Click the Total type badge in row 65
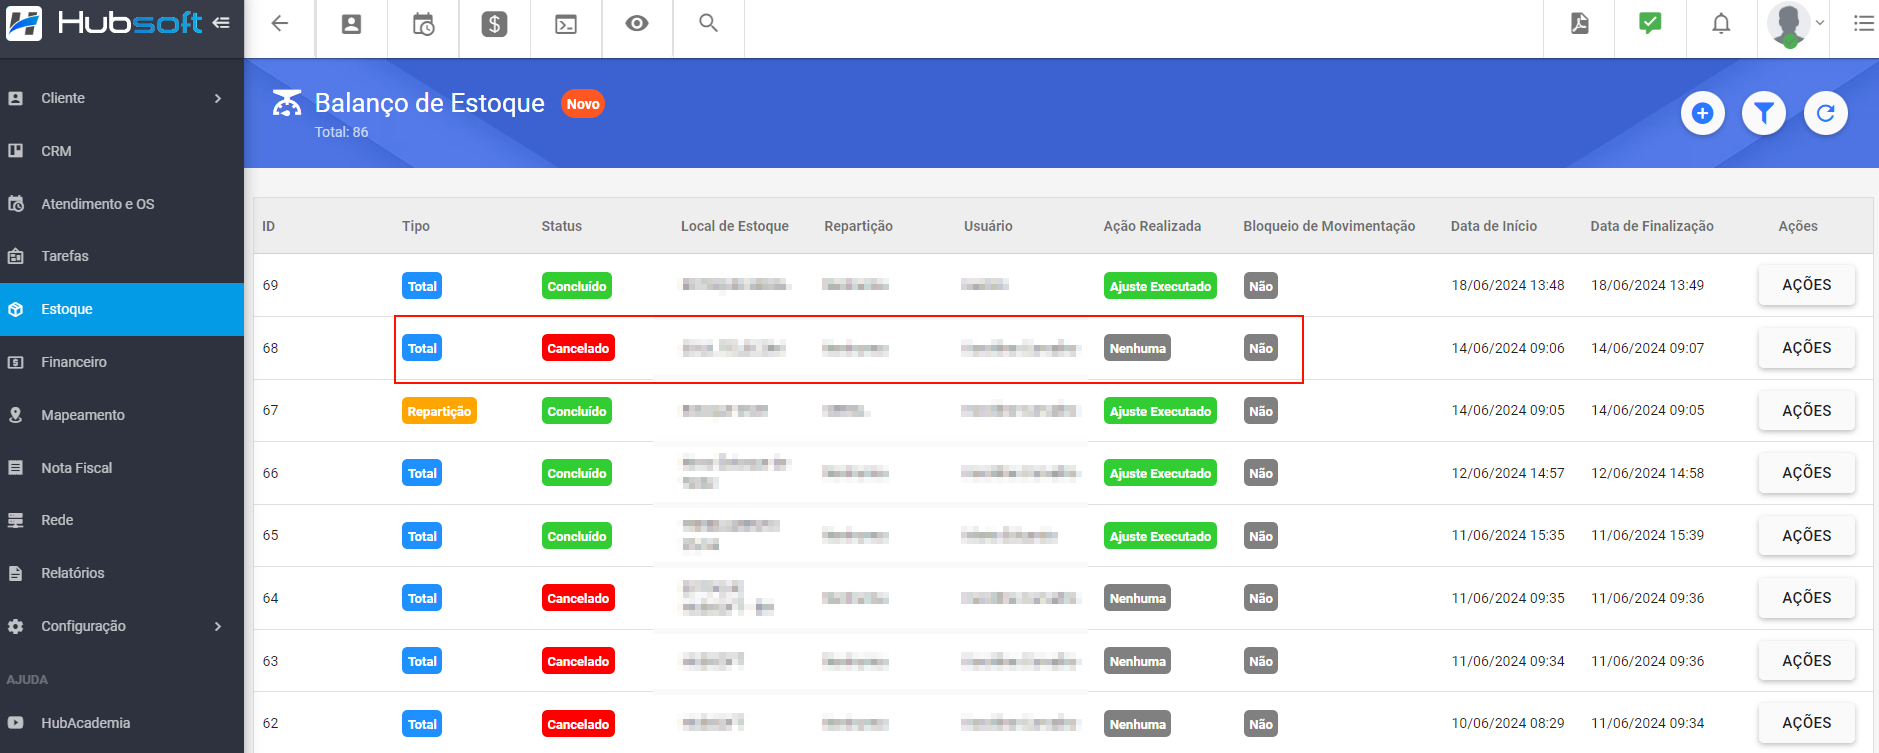 tap(422, 536)
